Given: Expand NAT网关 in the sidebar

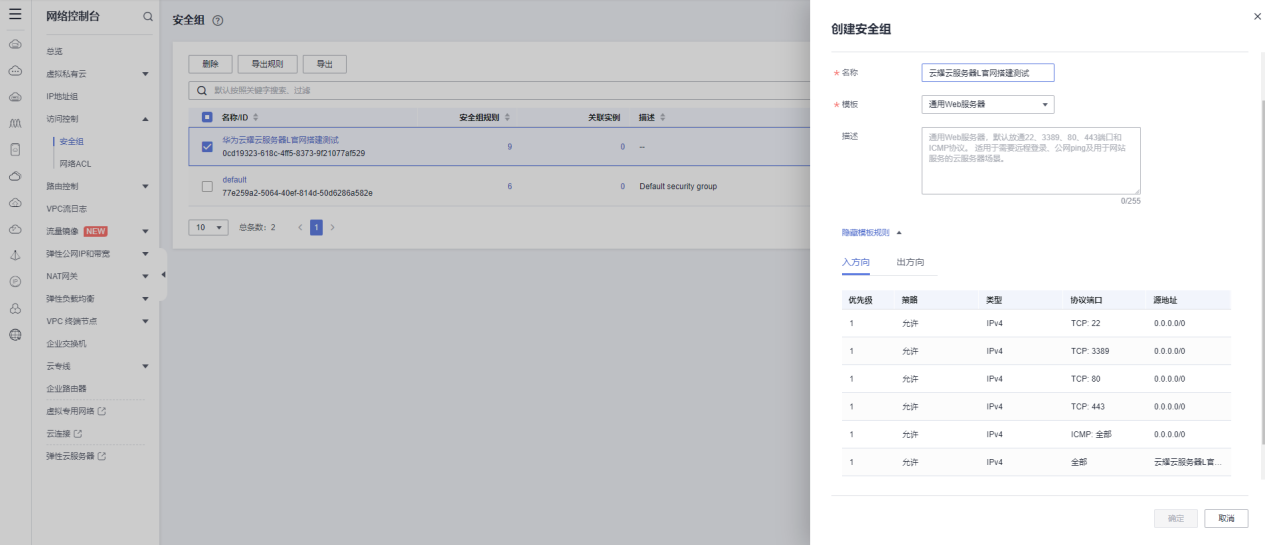Looking at the screenshot, I should (145, 276).
